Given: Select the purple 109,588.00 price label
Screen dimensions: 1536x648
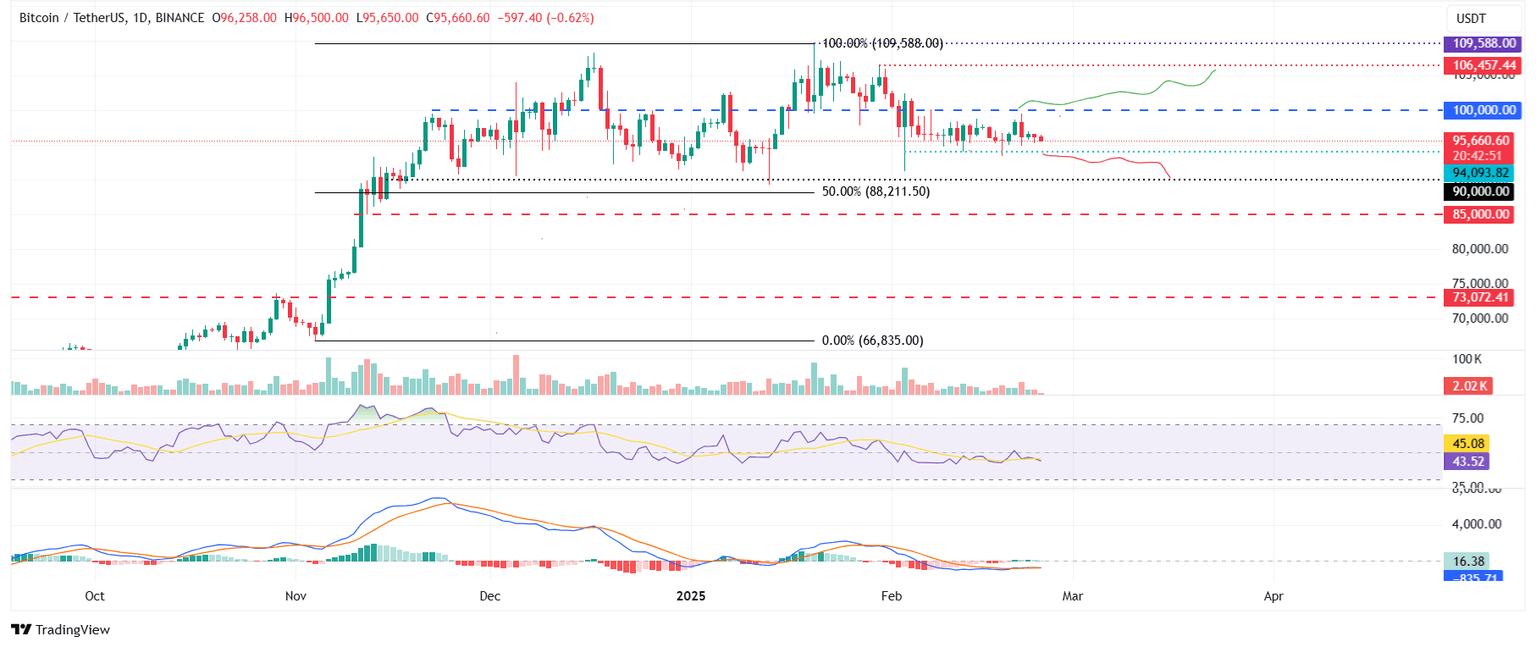Looking at the screenshot, I should (x=1483, y=43).
